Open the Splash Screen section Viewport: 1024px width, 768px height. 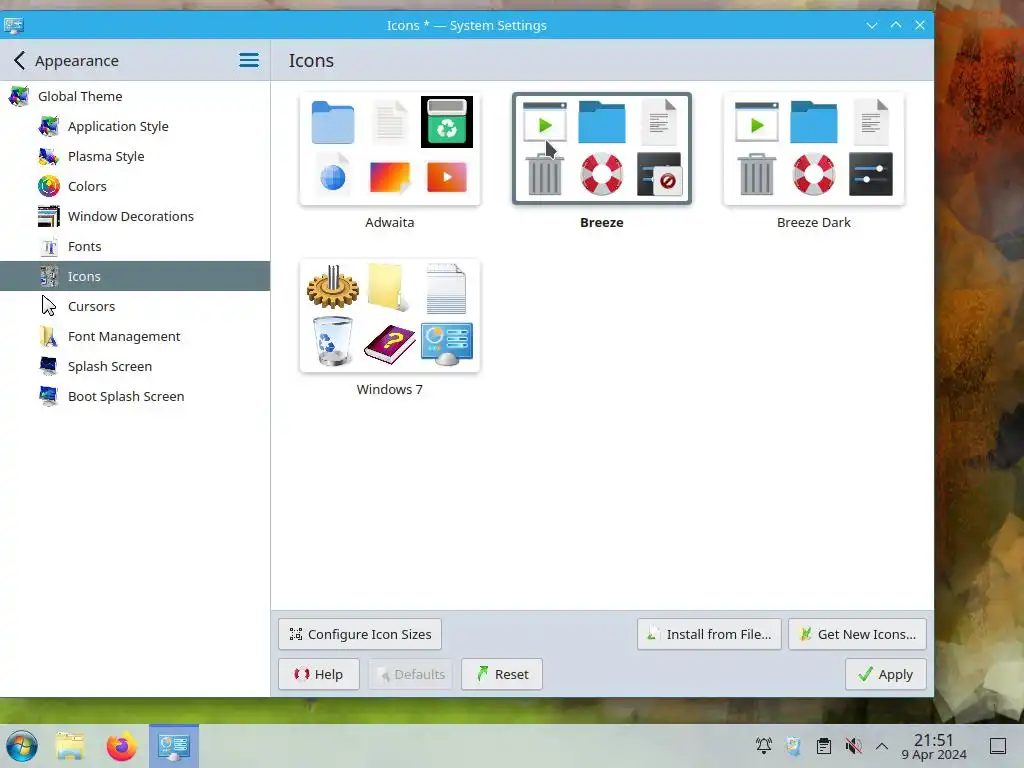click(135, 366)
